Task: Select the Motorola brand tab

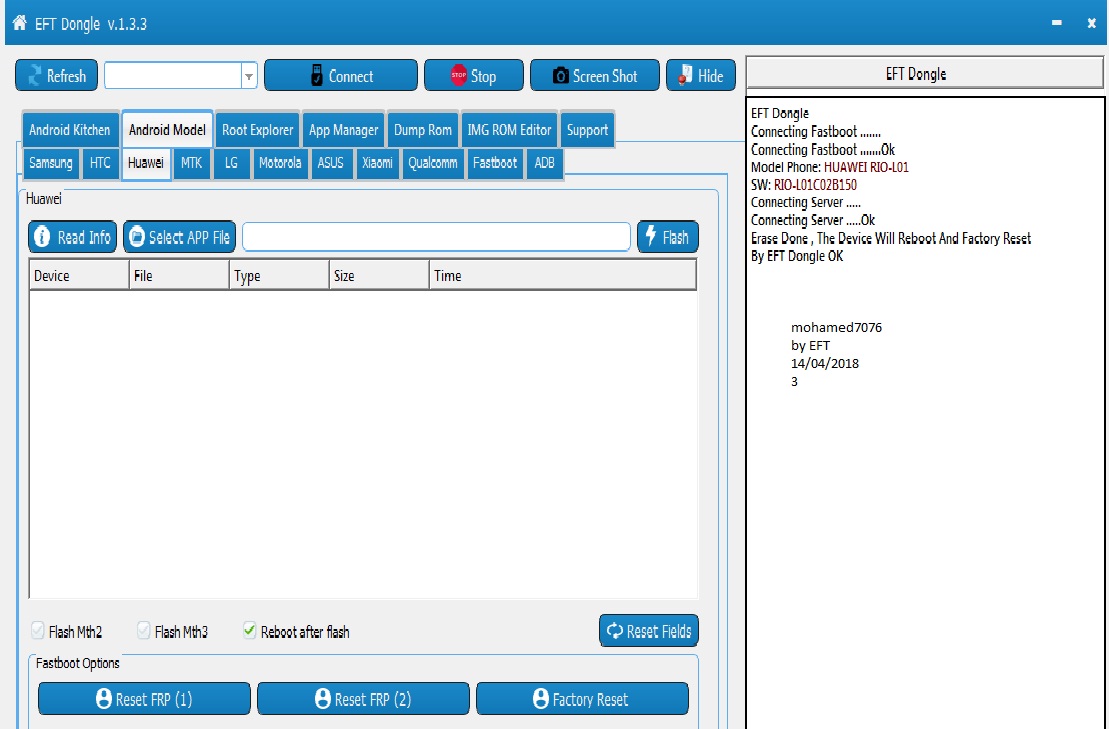Action: coord(280,163)
